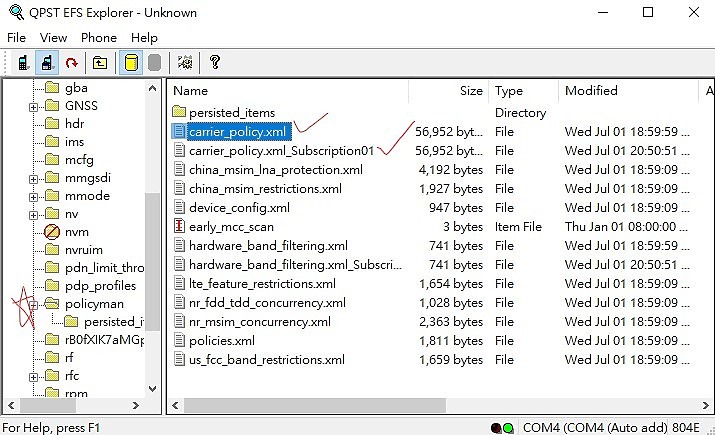This screenshot has height=435, width=715.
Task: Collapse the policyman tree node
Action: [33, 305]
